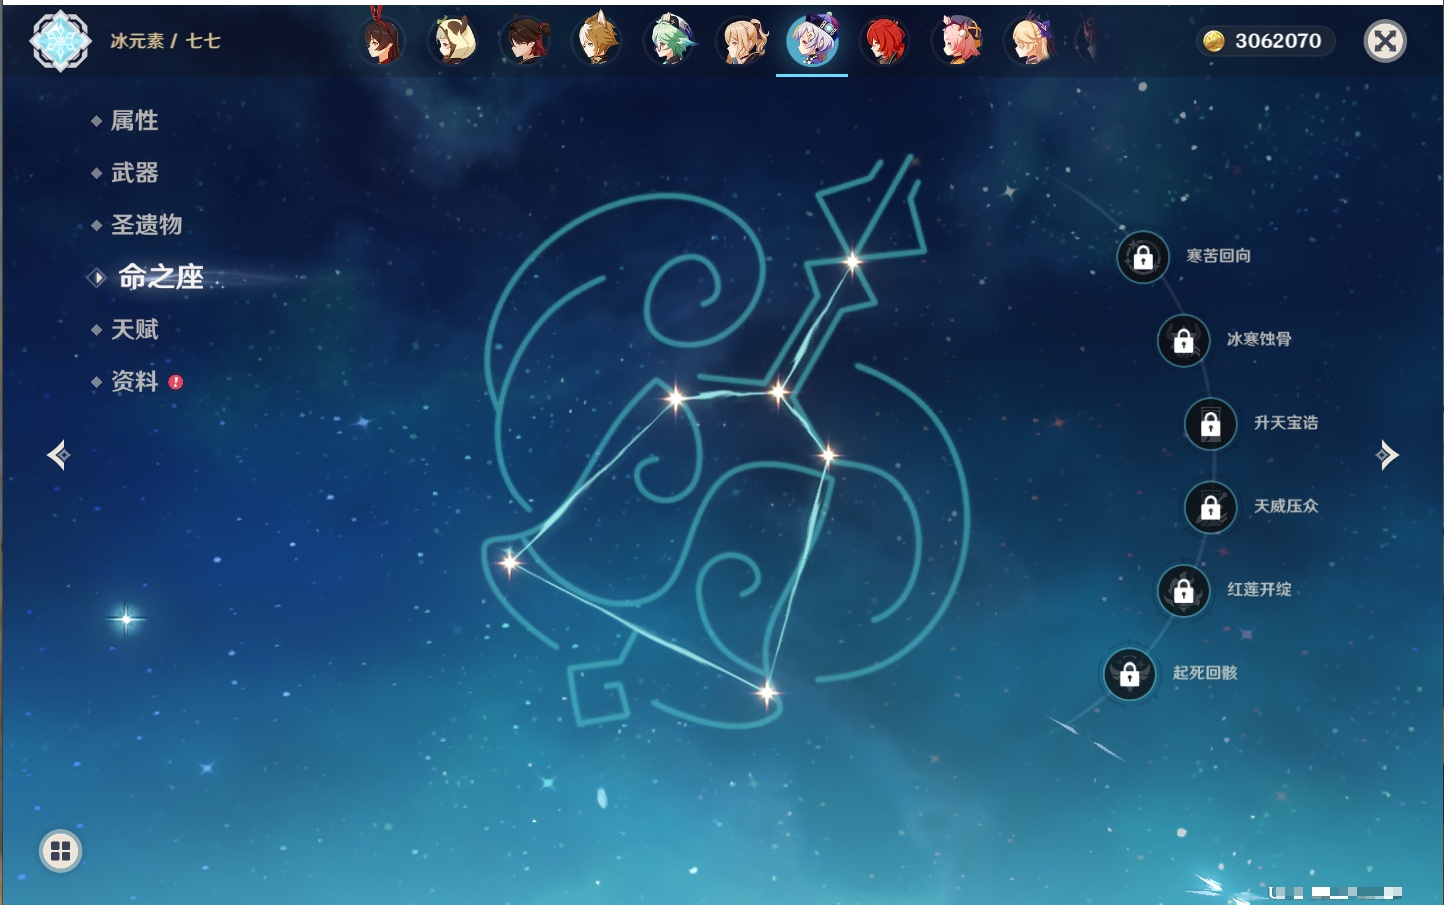This screenshot has height=905, width=1444.
Task: Switch to Diluc's red-haired avatar
Action: [885, 40]
